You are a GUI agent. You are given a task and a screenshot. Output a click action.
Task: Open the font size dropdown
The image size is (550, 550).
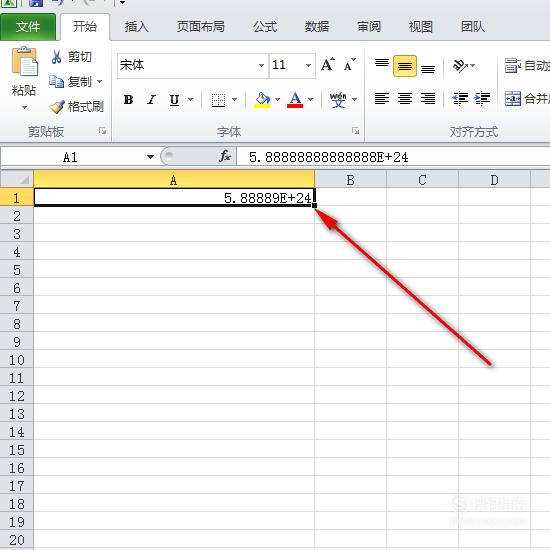308,66
